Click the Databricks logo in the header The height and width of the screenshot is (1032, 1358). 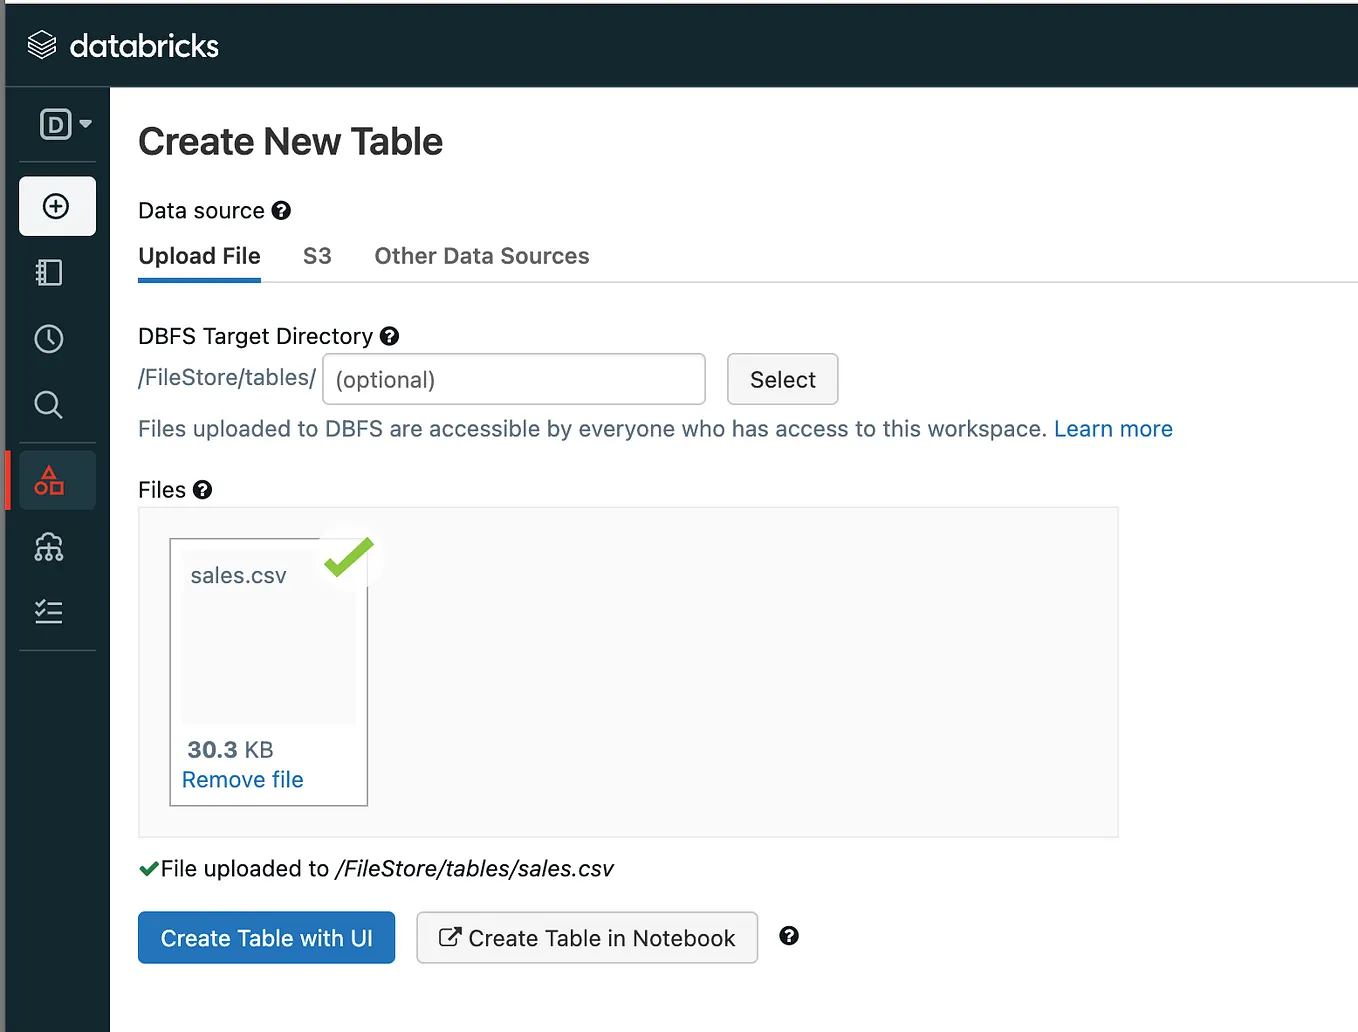click(x=122, y=45)
